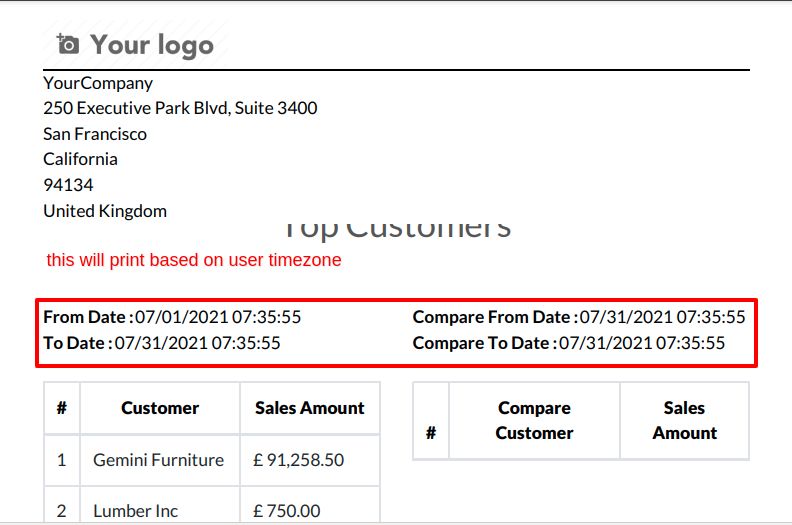Viewport: 792px width, 525px height.
Task: Click the 'Compare From Date' value
Action: click(662, 317)
